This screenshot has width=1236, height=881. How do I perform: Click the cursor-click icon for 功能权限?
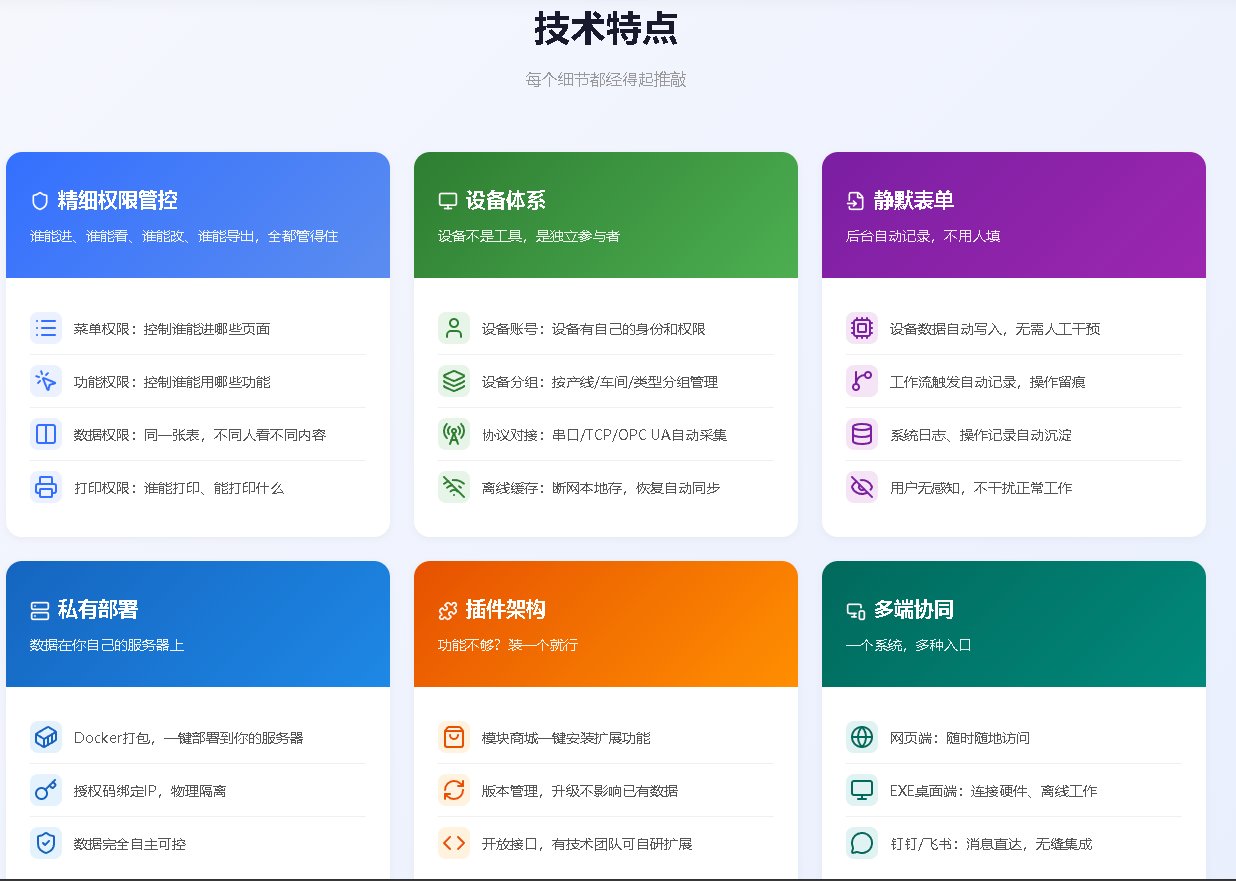[46, 381]
